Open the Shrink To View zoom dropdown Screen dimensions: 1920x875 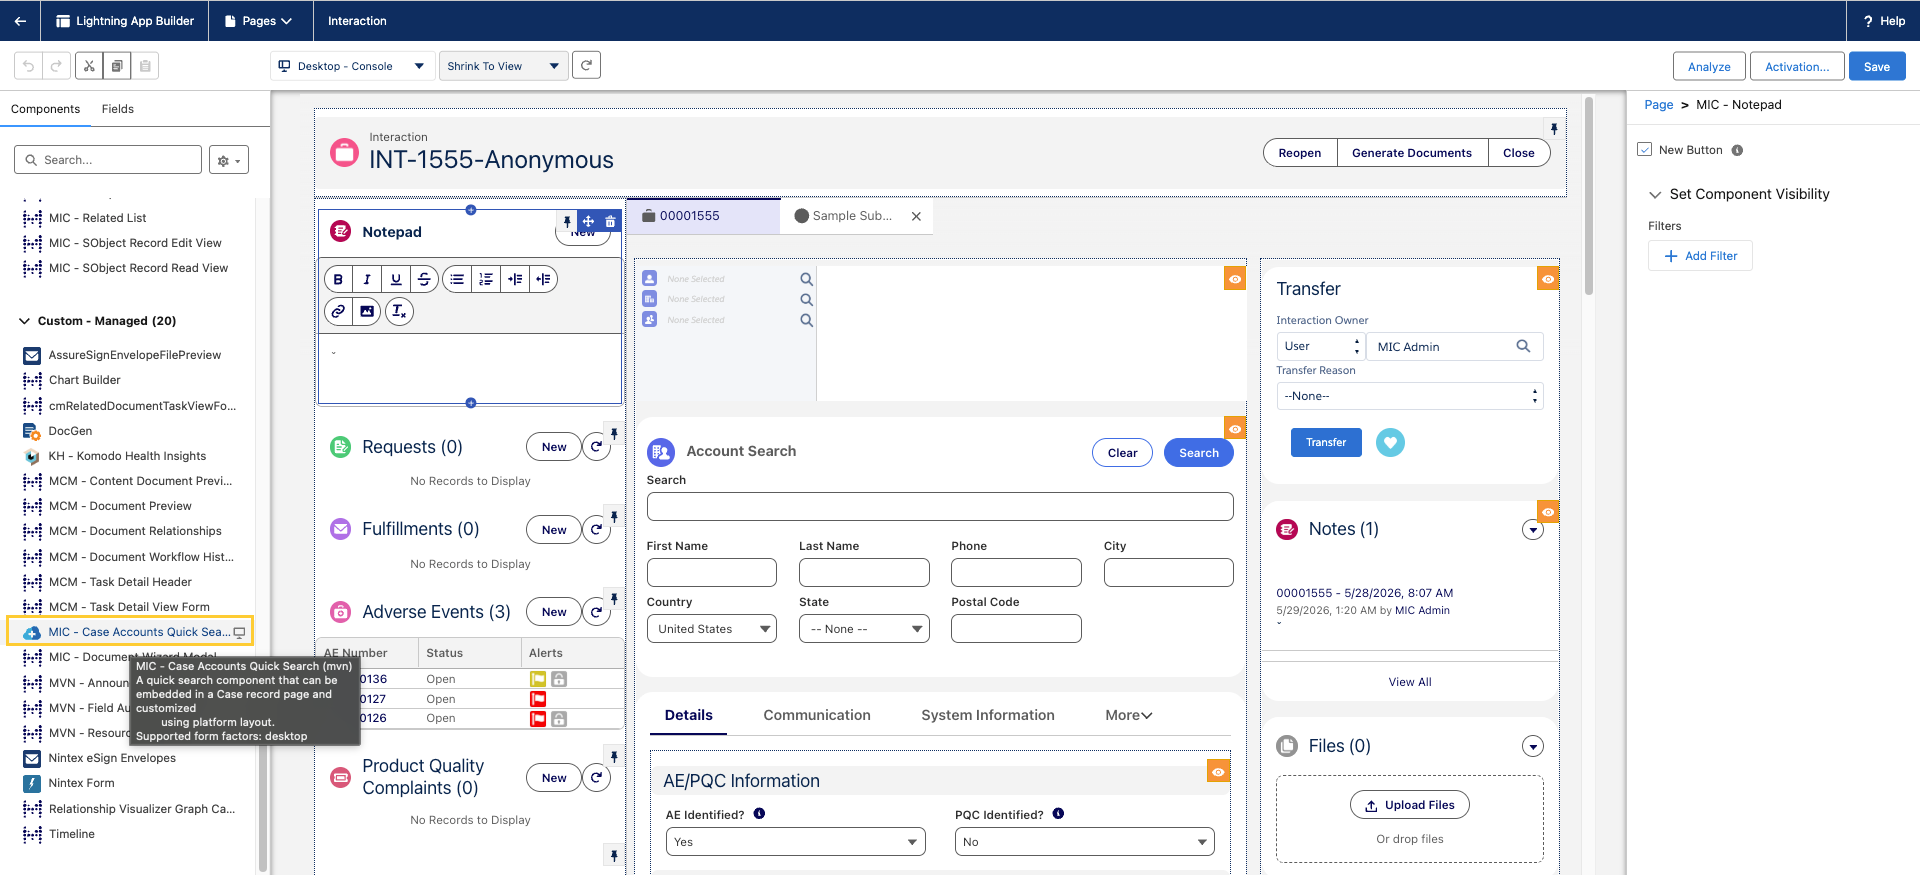(503, 66)
